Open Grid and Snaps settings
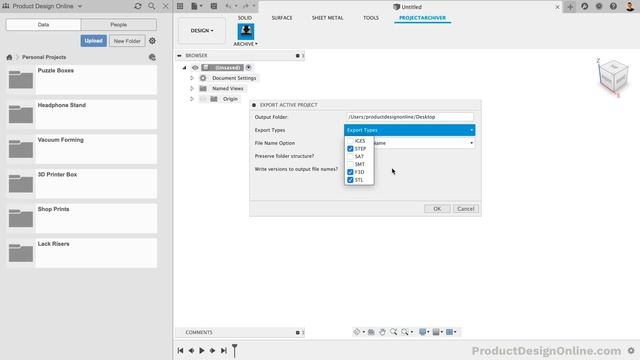 click(x=436, y=332)
